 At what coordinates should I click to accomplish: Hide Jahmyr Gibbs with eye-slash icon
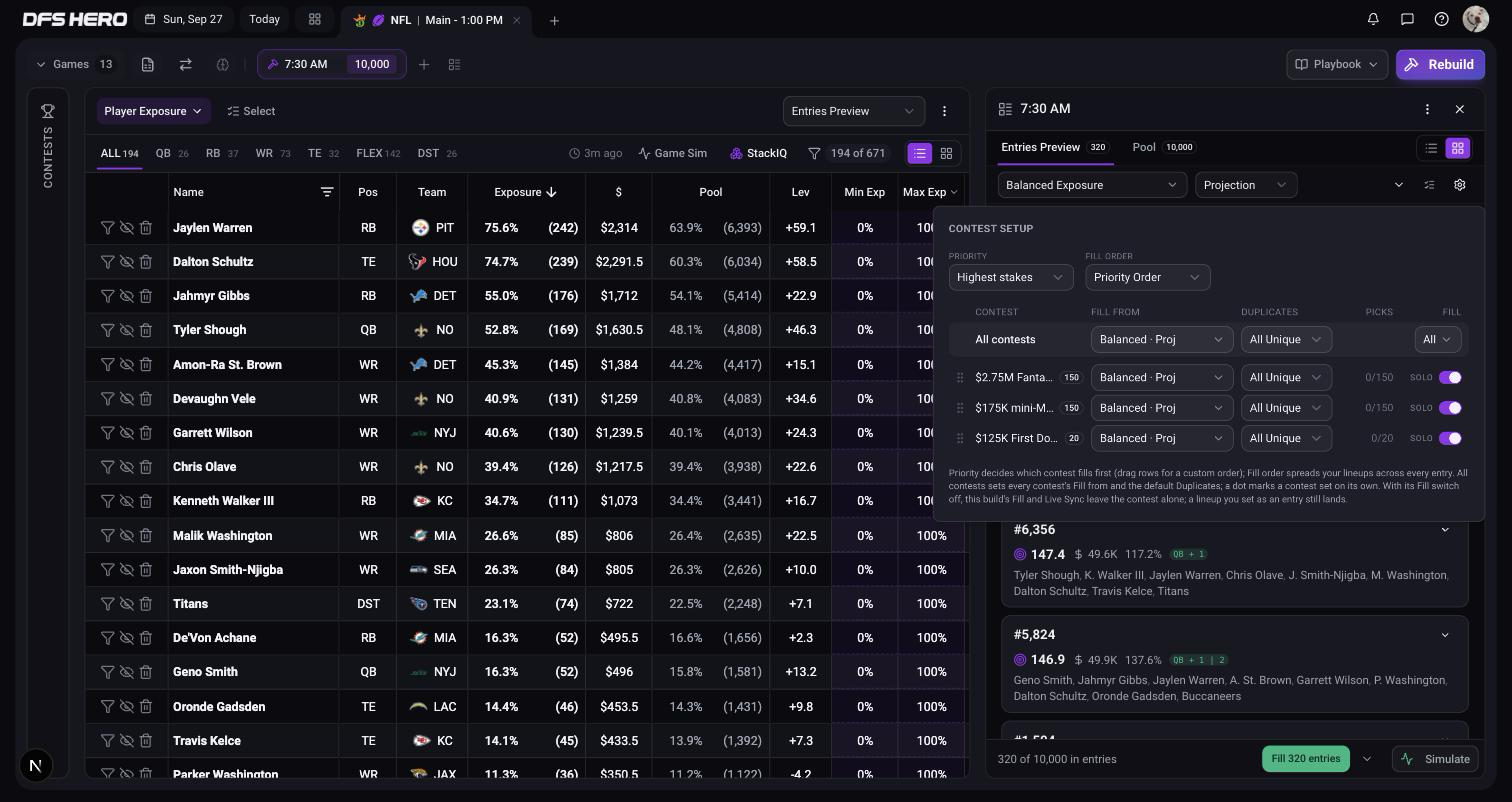point(126,296)
